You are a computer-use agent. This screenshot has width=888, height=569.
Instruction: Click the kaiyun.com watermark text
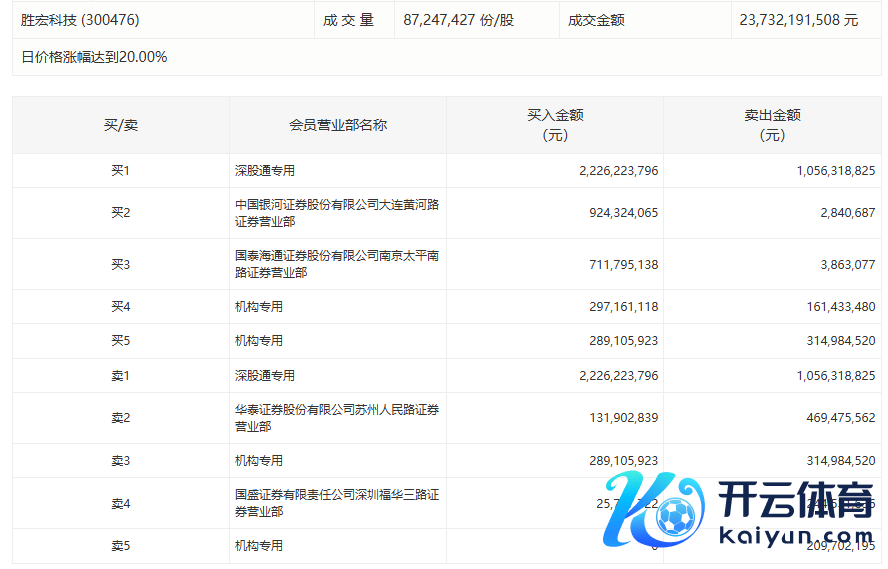coord(796,538)
